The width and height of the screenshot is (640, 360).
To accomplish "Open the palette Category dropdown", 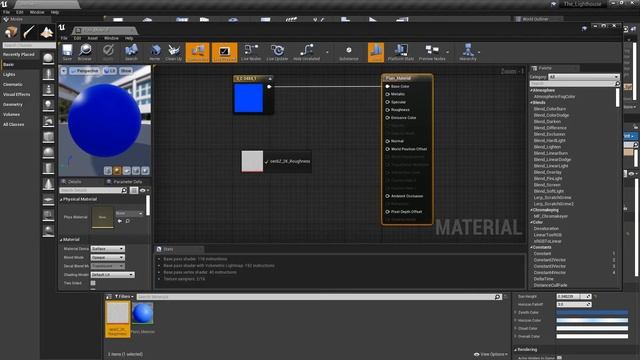I will click(x=583, y=77).
